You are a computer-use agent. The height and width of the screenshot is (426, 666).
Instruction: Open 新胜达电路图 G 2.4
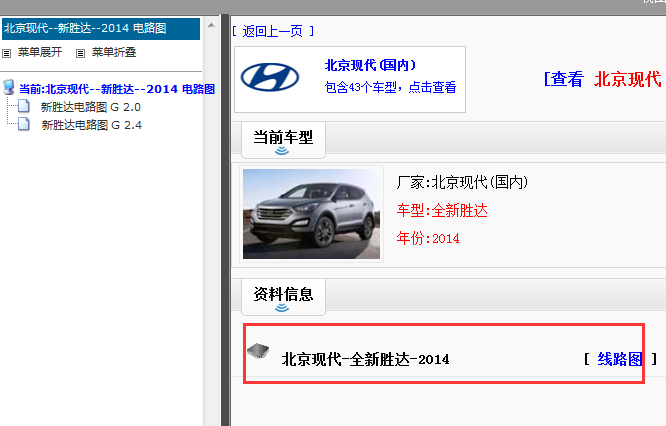(91, 125)
